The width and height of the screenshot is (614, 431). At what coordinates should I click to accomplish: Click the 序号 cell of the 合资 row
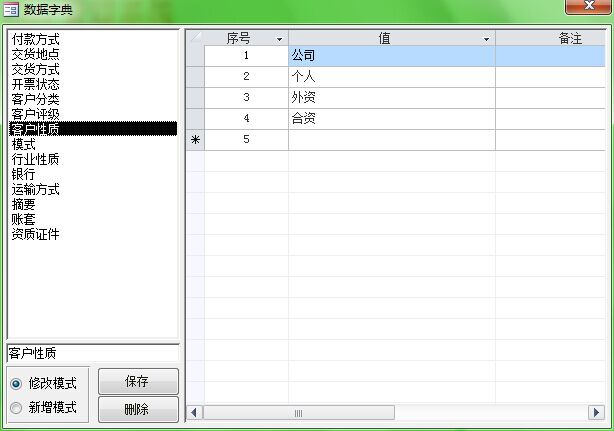[x=246, y=119]
